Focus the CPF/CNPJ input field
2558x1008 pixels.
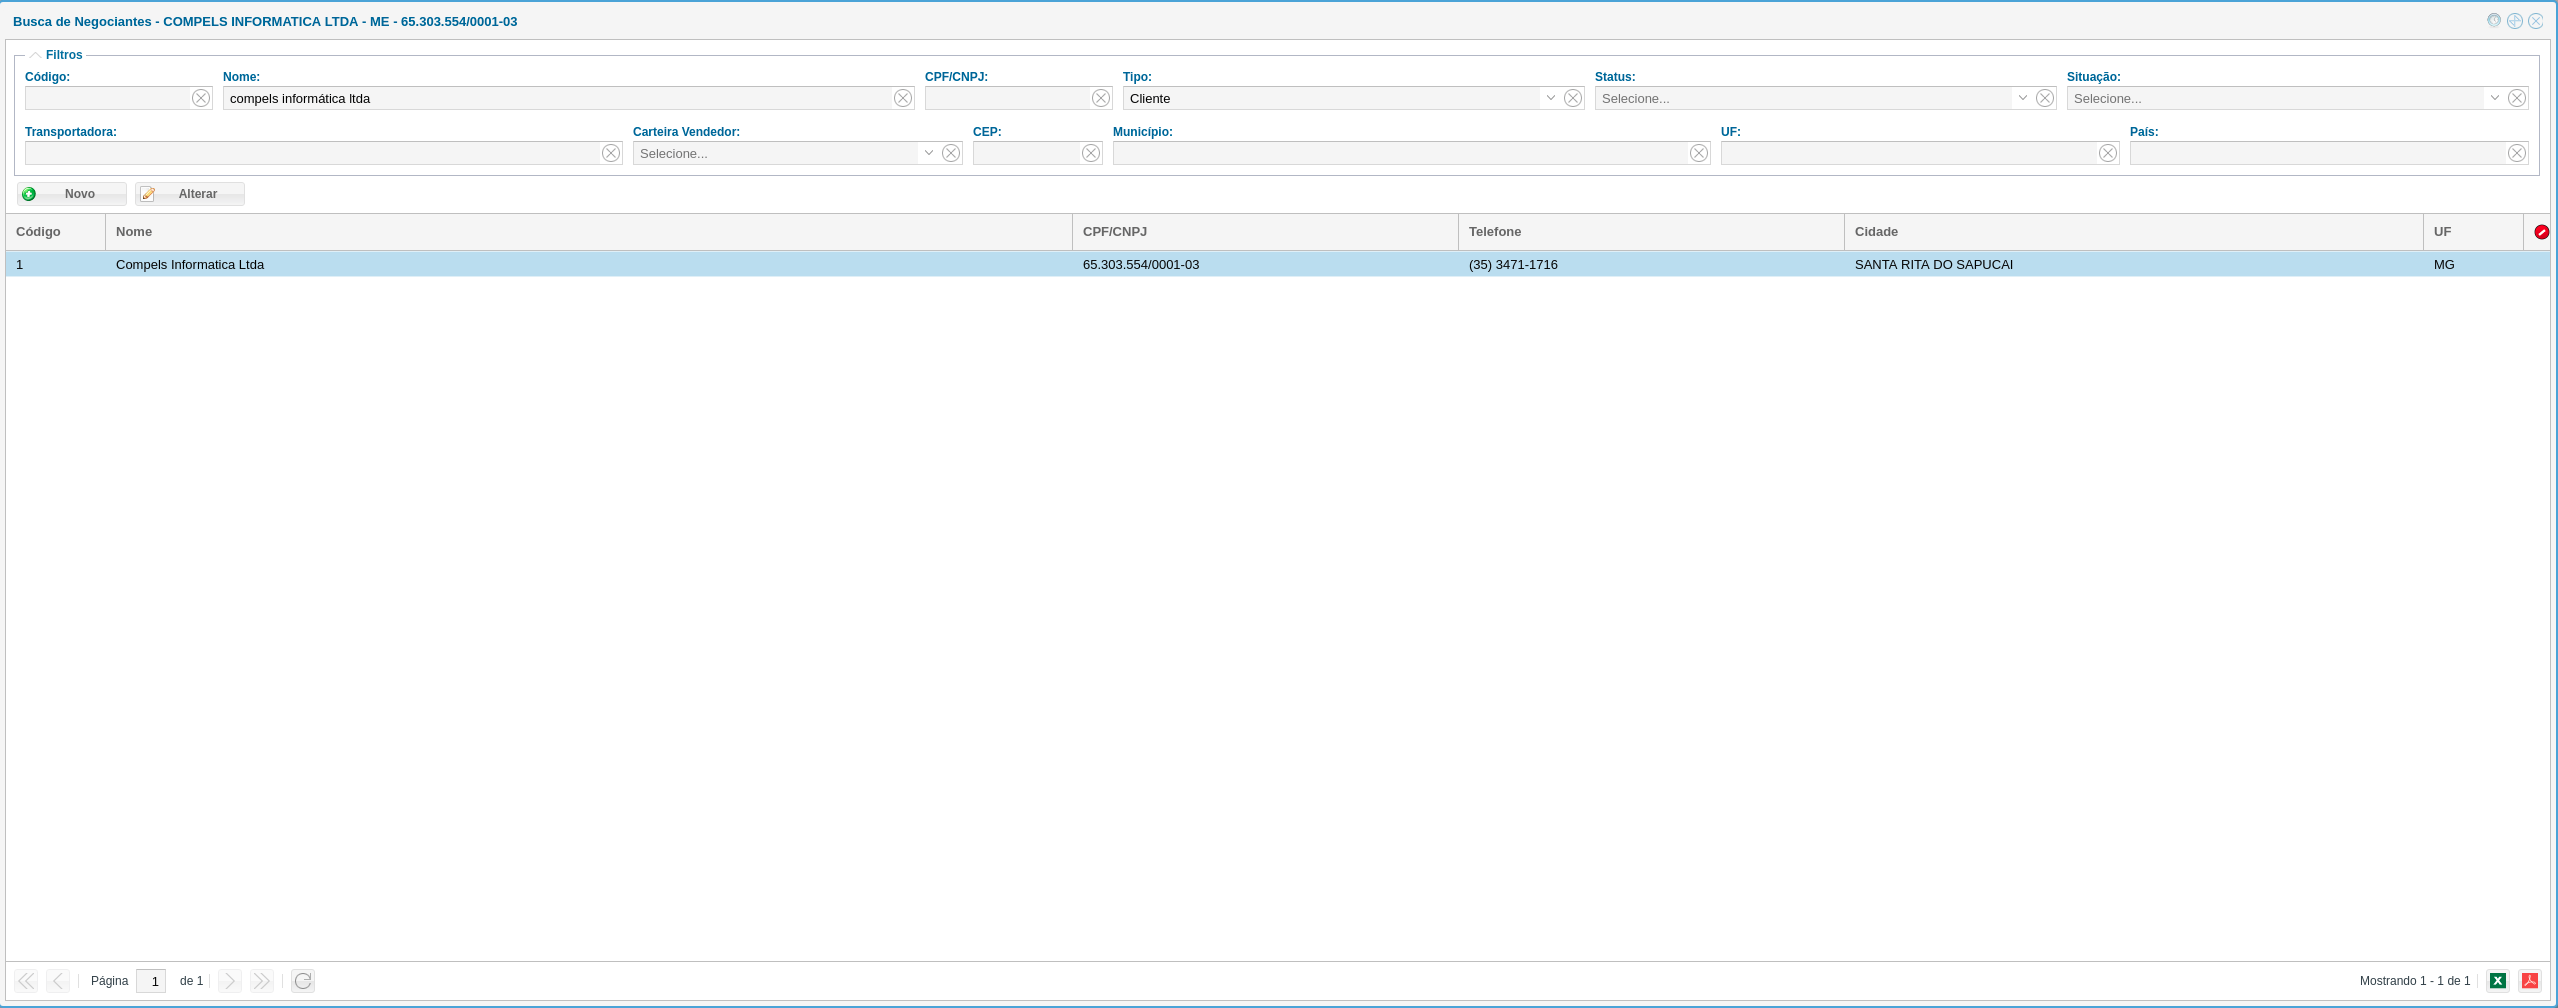1007,98
